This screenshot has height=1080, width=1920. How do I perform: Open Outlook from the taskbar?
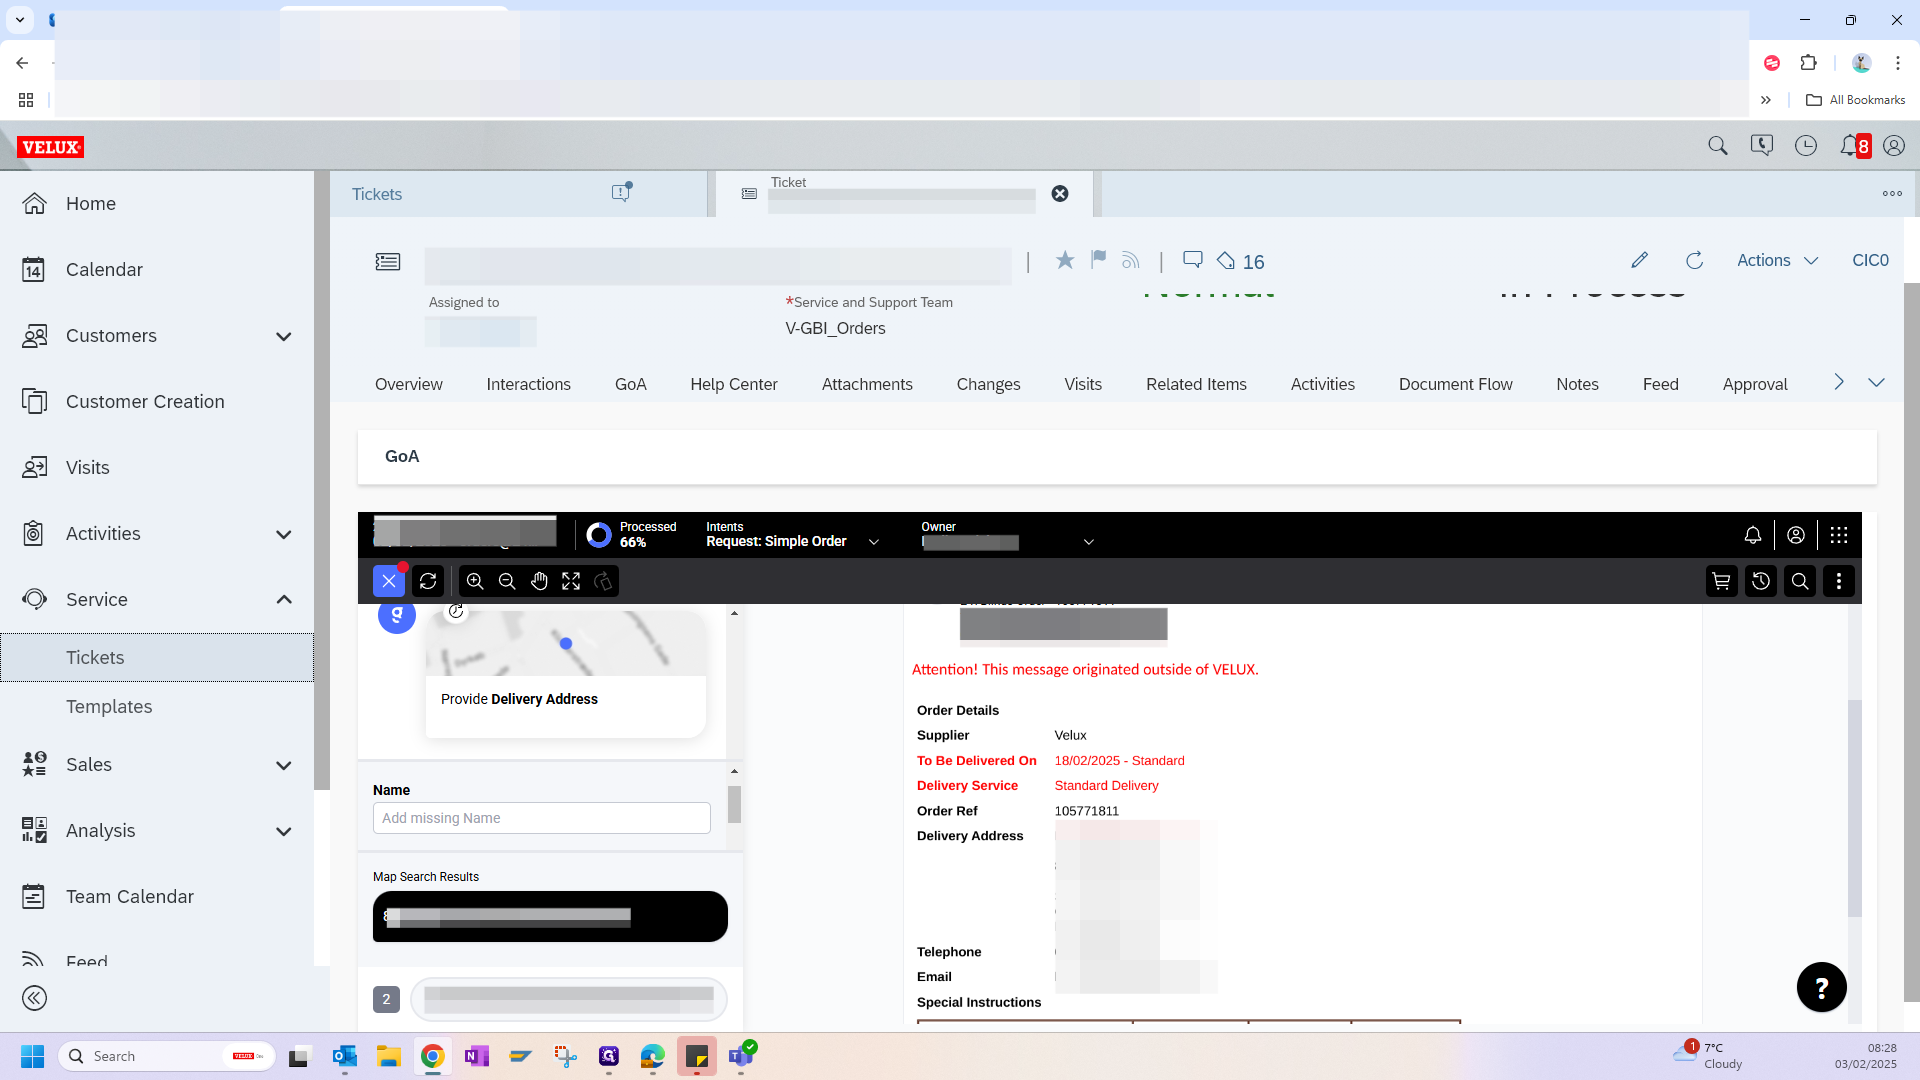(x=345, y=1056)
